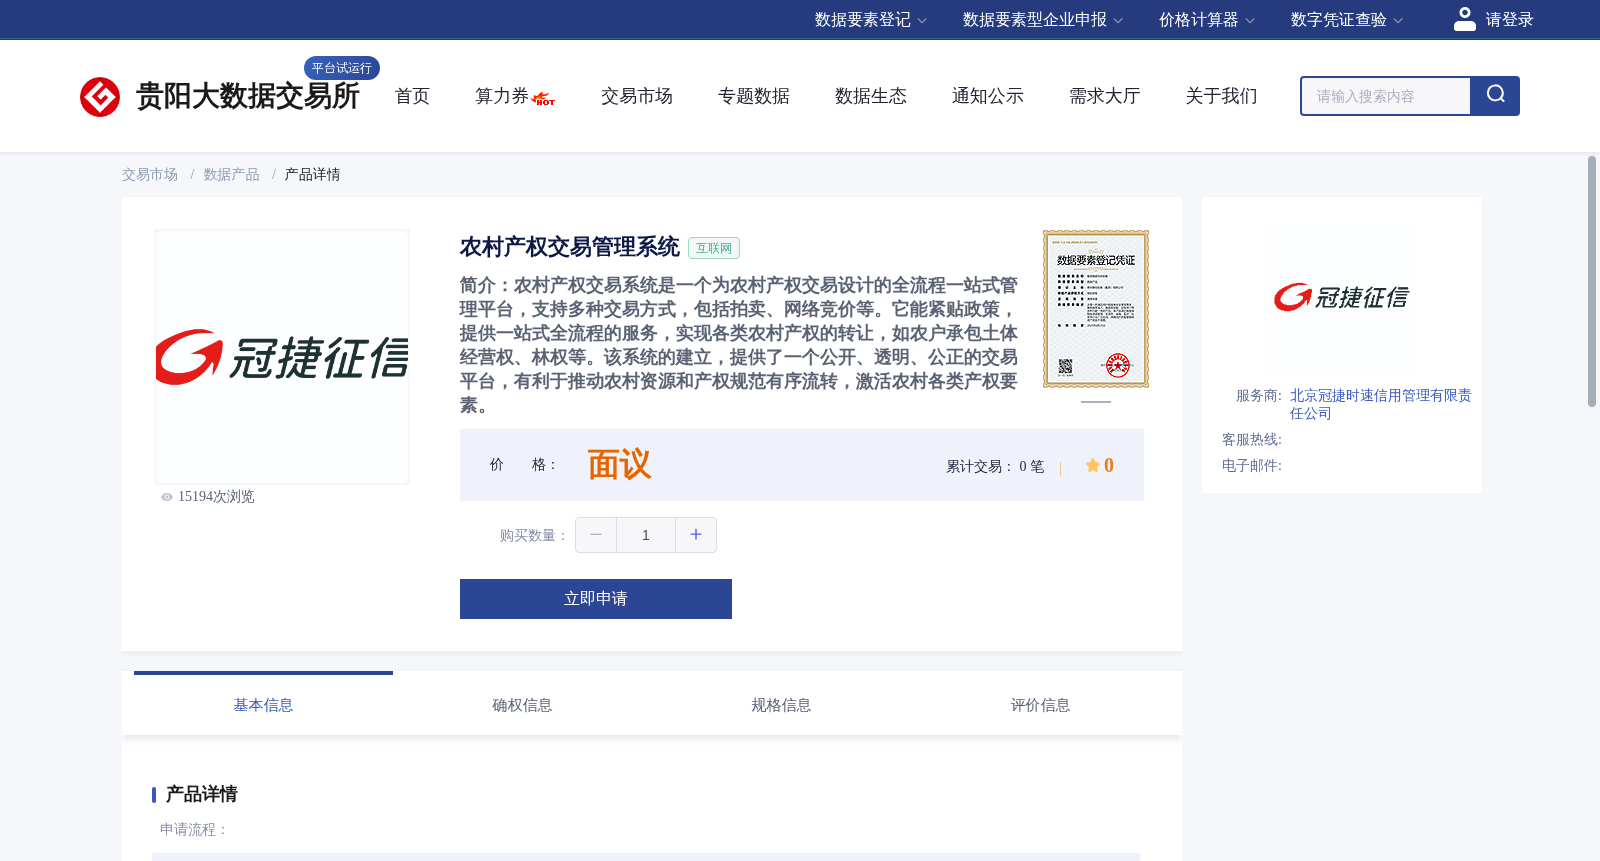Click the 累计交易 0笔 text
This screenshot has height=861, width=1600.
(x=995, y=466)
